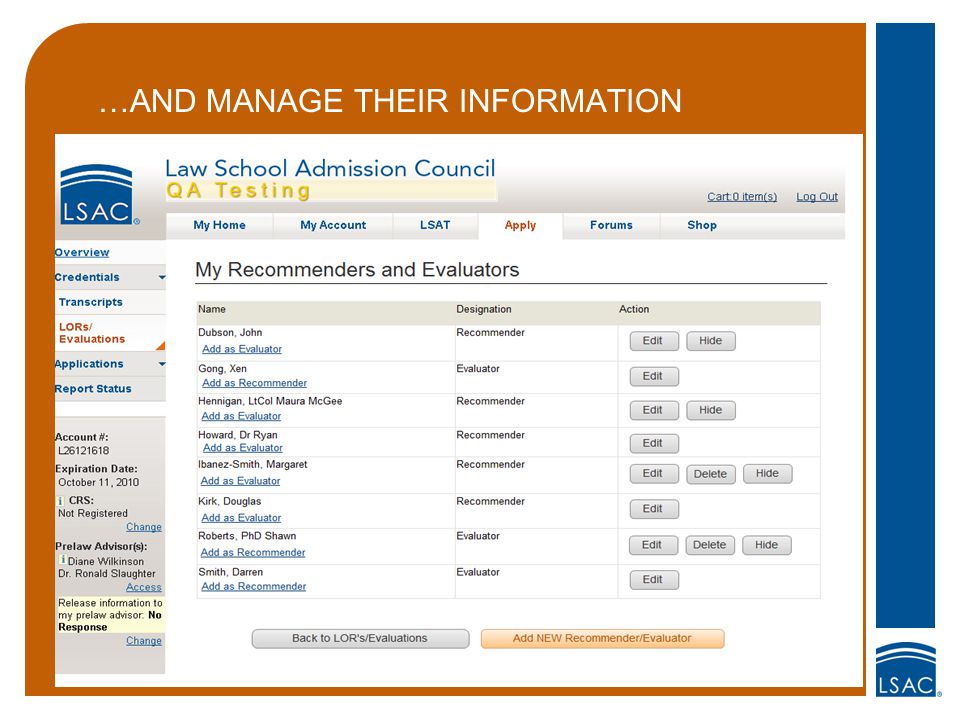Click the CRS info icon
The width and height of the screenshot is (960, 720).
[x=60, y=500]
